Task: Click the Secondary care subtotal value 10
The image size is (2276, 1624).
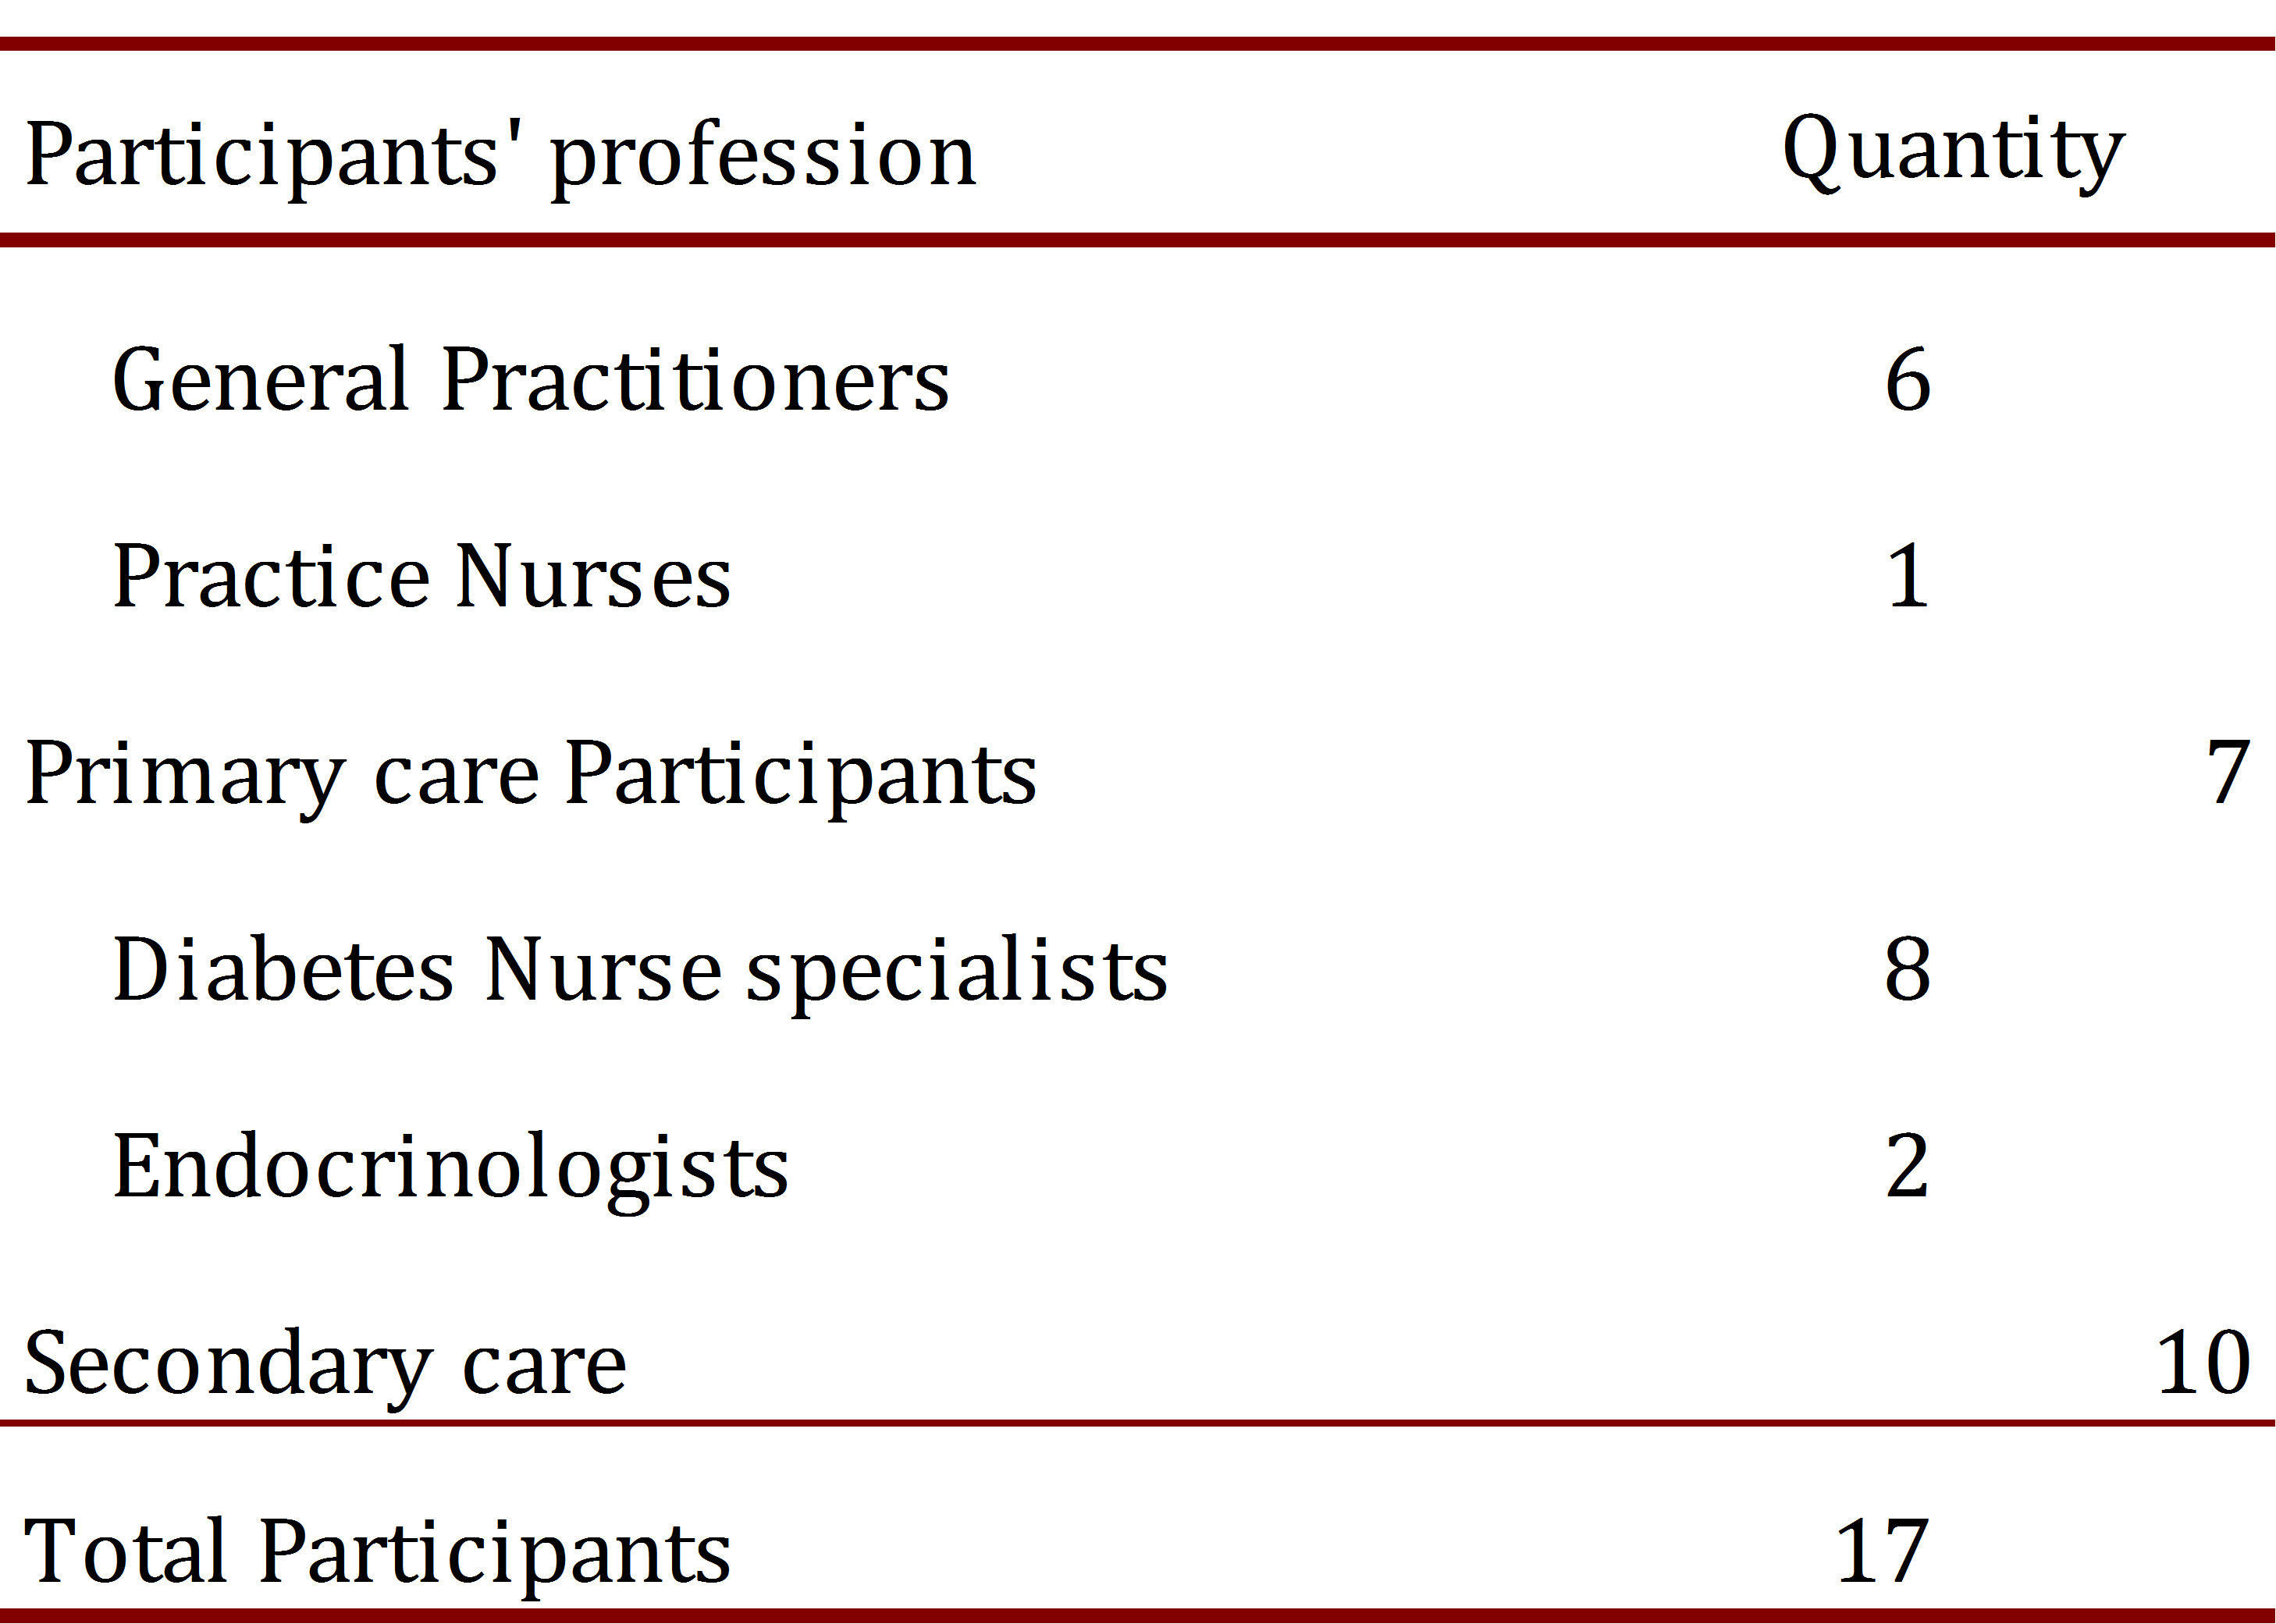Action: 2203,1362
